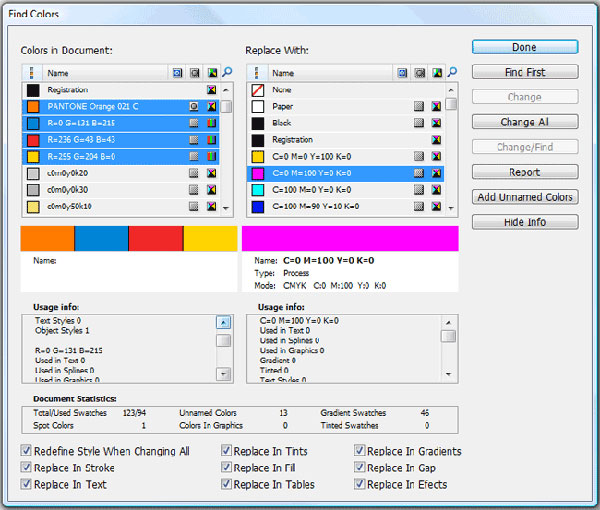Click Replace With list scroll up arrow
The image size is (600, 510).
click(451, 90)
